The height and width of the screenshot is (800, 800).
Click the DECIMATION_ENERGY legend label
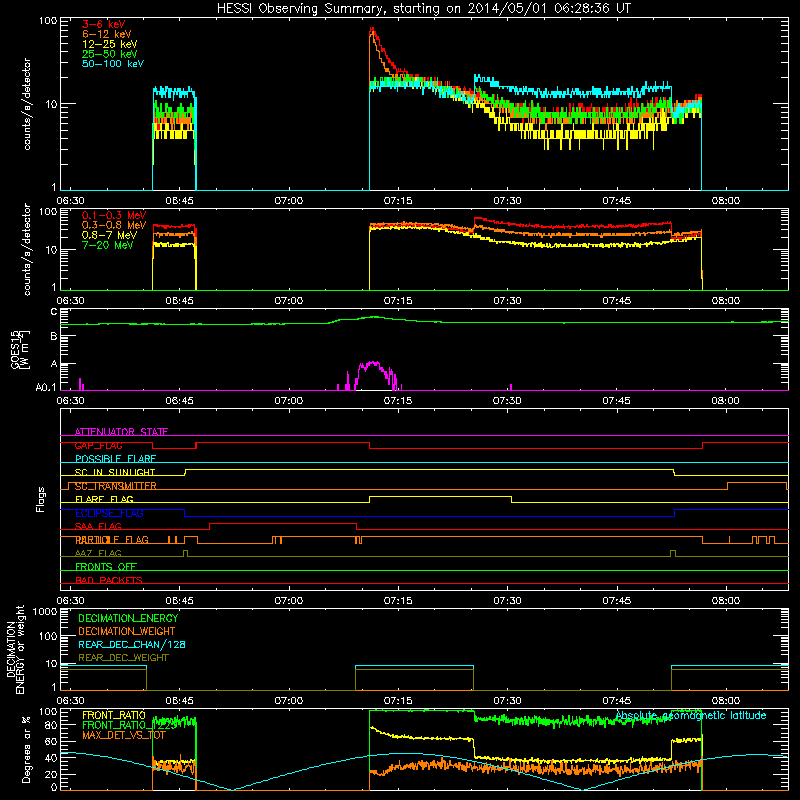pyautogui.click(x=128, y=618)
